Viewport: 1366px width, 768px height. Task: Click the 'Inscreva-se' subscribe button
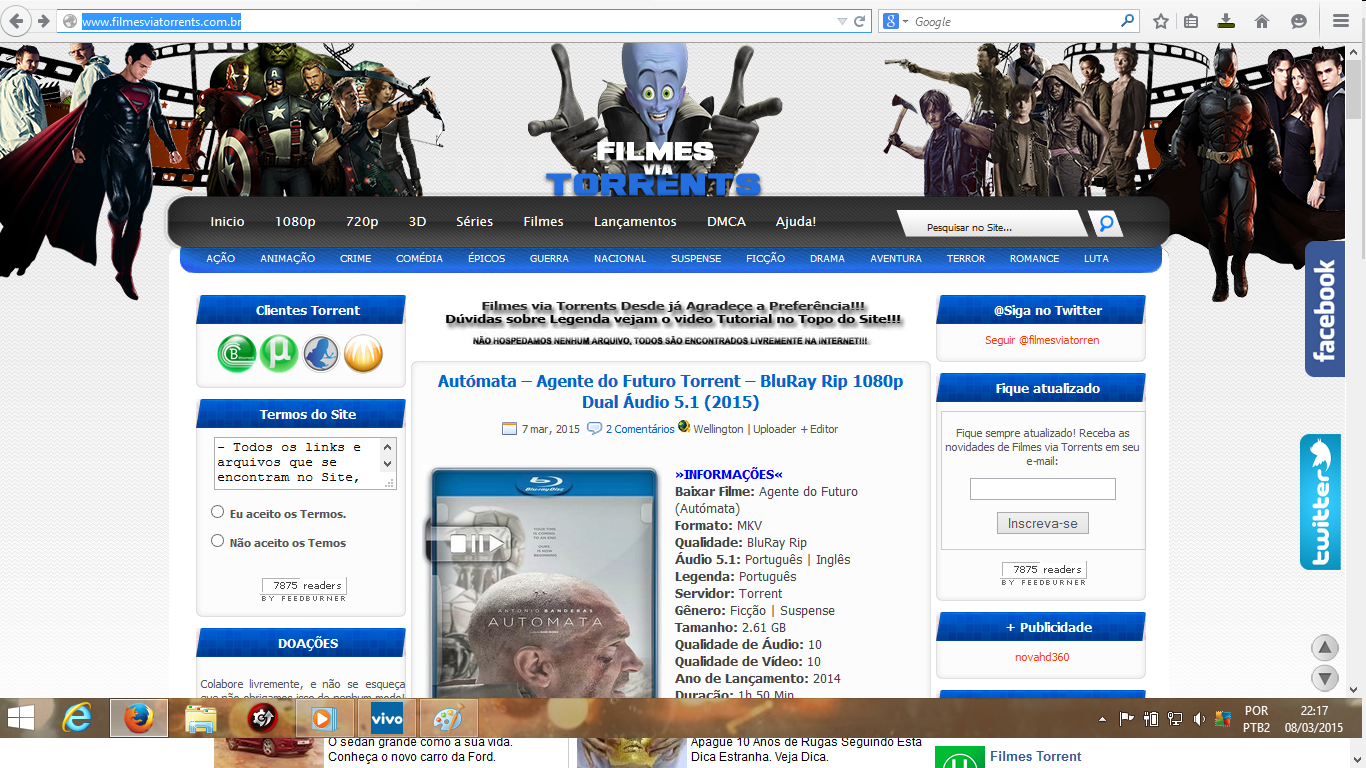tap(1042, 522)
